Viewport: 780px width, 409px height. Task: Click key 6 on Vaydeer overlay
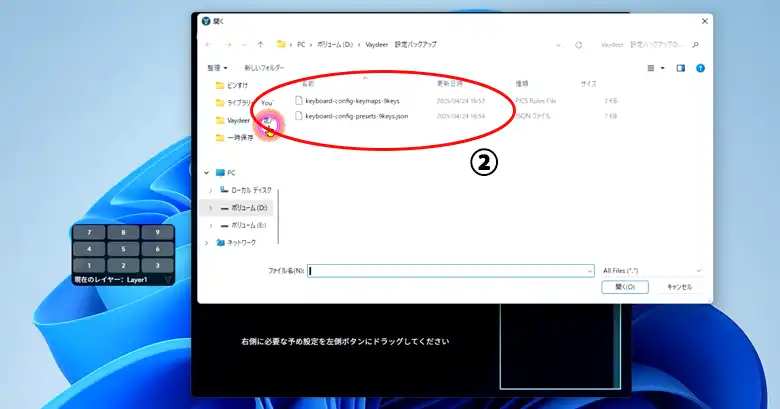pyautogui.click(x=157, y=249)
